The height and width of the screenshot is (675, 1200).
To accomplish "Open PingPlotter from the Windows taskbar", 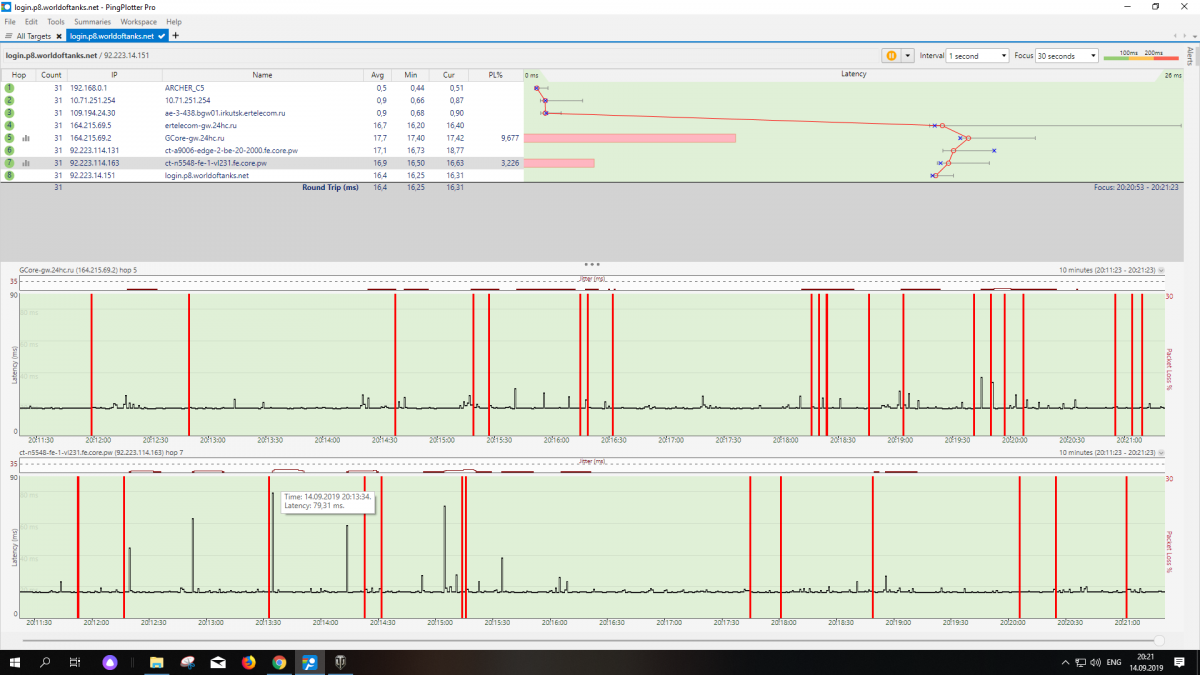I will [311, 662].
